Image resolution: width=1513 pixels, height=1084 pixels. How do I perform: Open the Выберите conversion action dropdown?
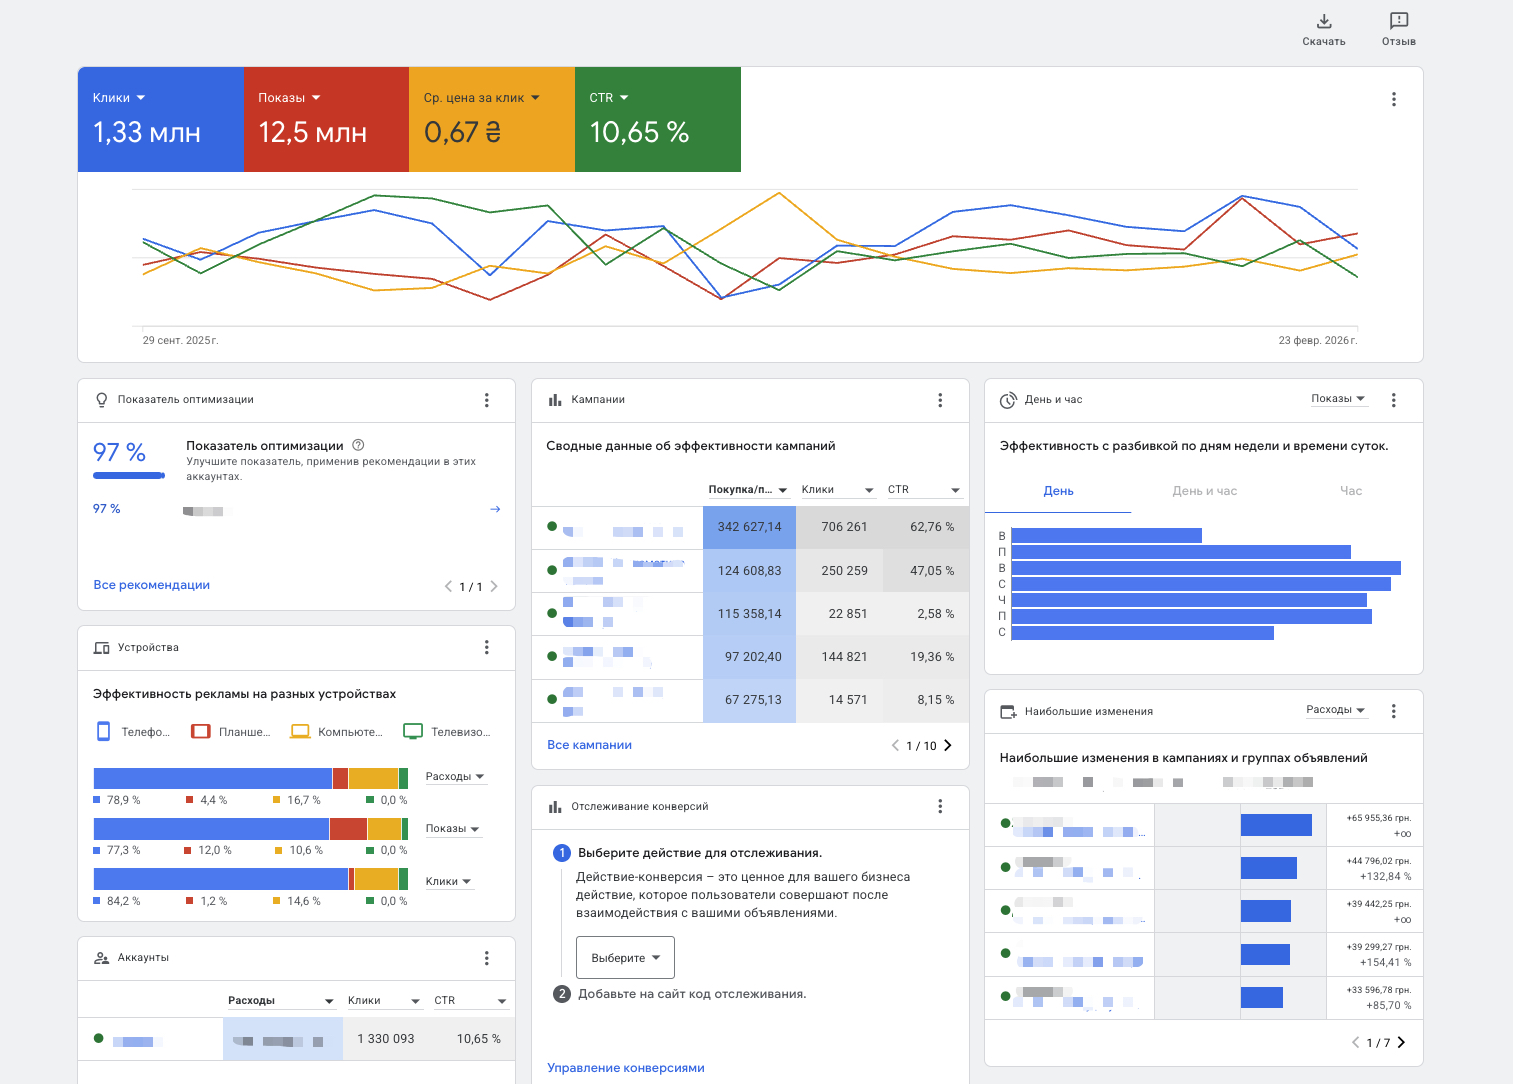point(625,958)
